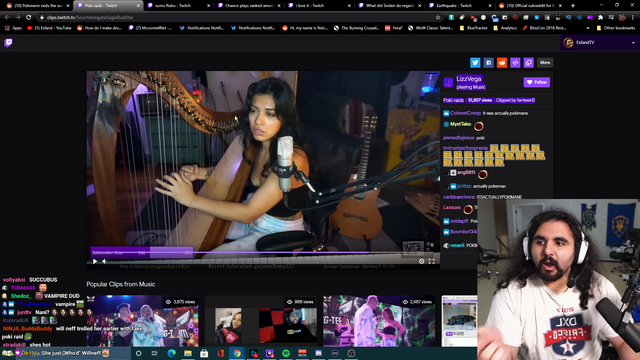Mute the clip with the volume icon
The width and height of the screenshot is (640, 360).
click(104, 261)
